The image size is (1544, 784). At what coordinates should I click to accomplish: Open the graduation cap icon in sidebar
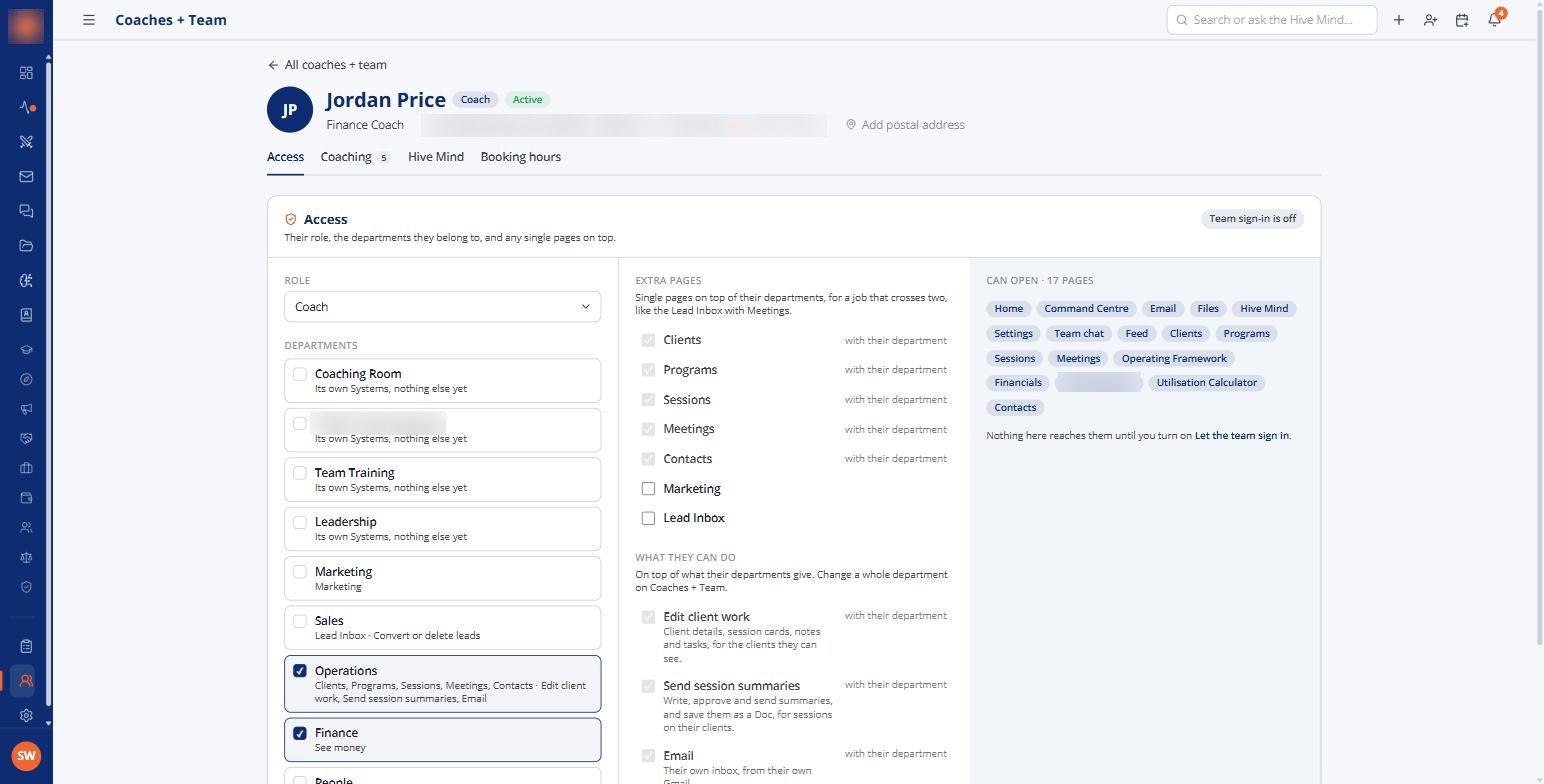26,350
